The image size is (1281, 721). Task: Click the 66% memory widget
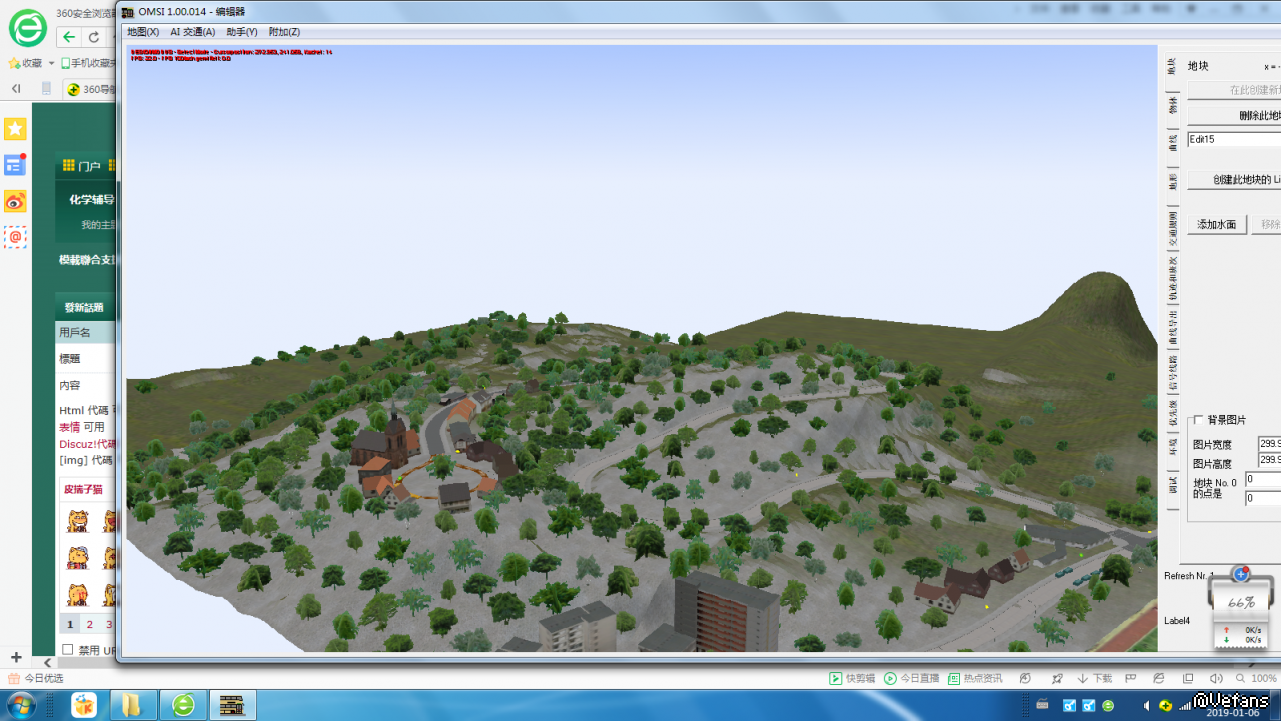tap(1240, 603)
